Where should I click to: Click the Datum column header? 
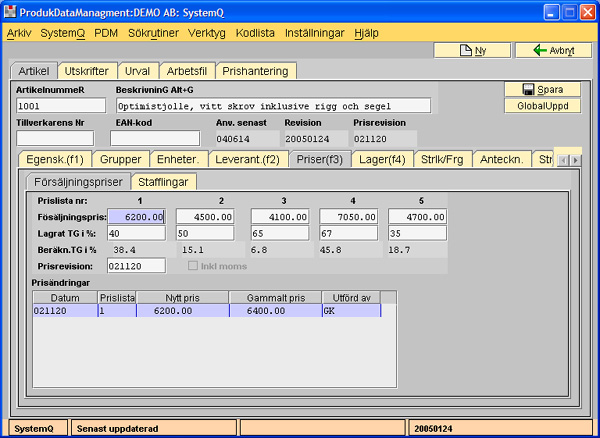(x=65, y=298)
